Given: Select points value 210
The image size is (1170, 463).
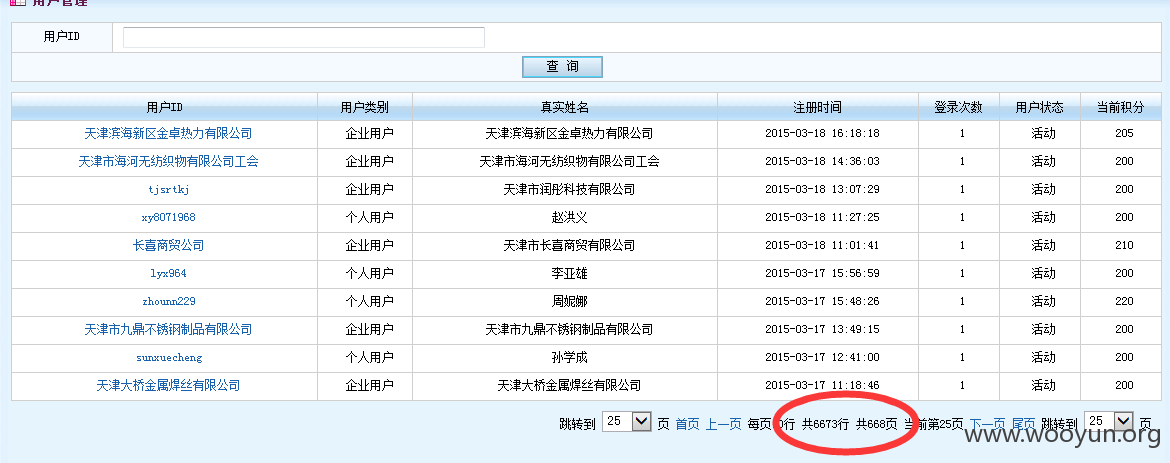Looking at the screenshot, I should tap(1124, 246).
